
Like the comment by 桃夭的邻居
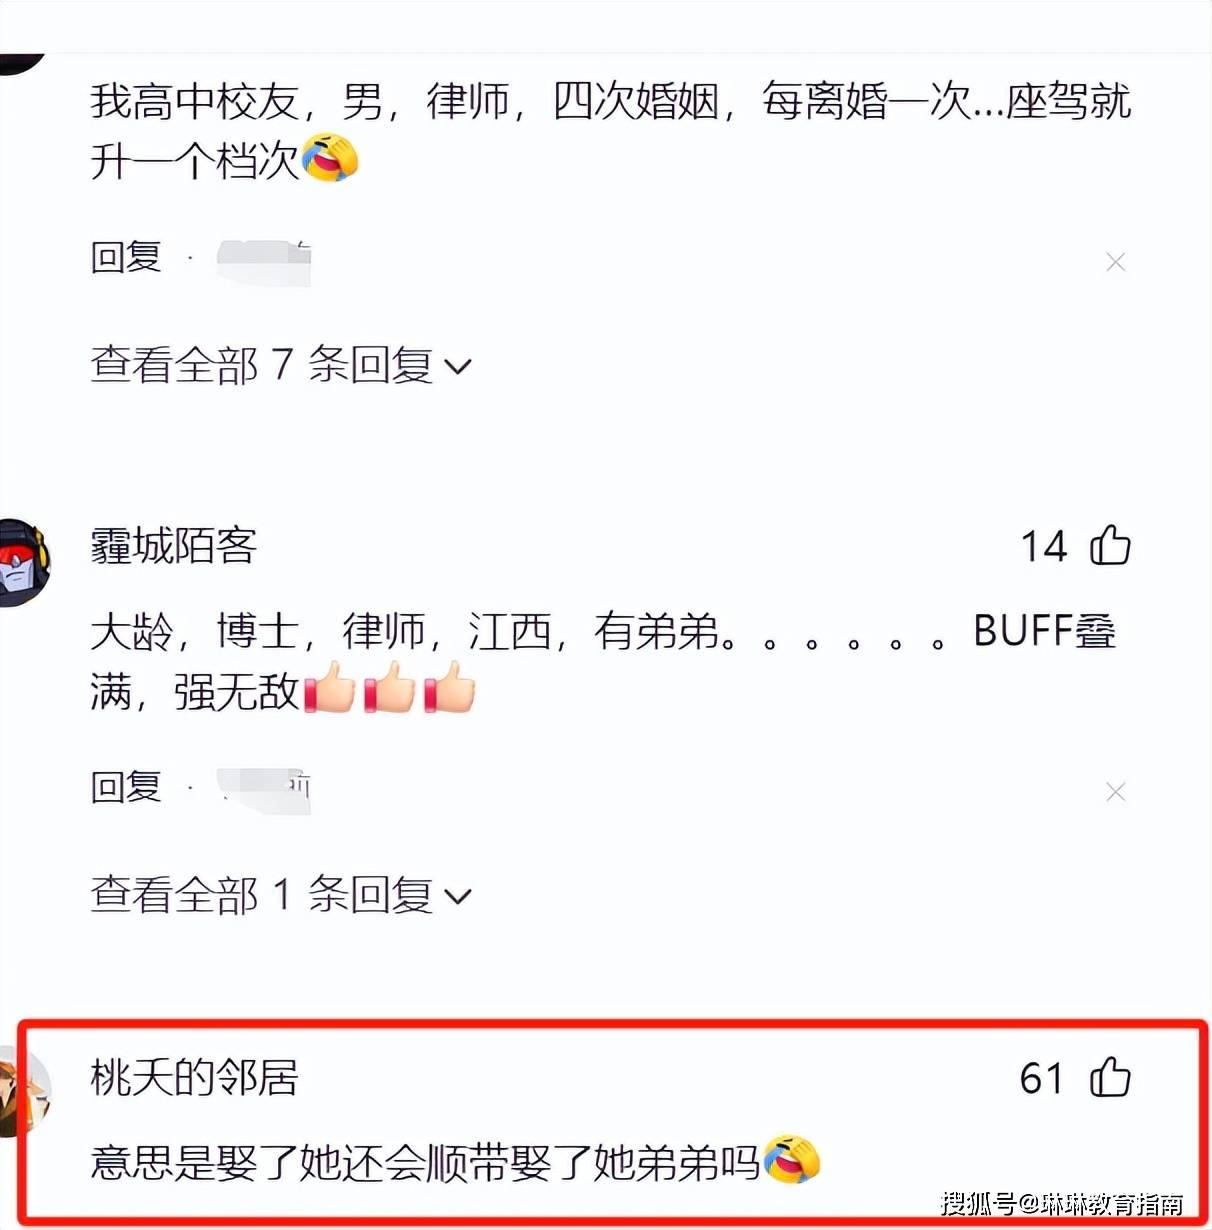[x=1110, y=1078]
